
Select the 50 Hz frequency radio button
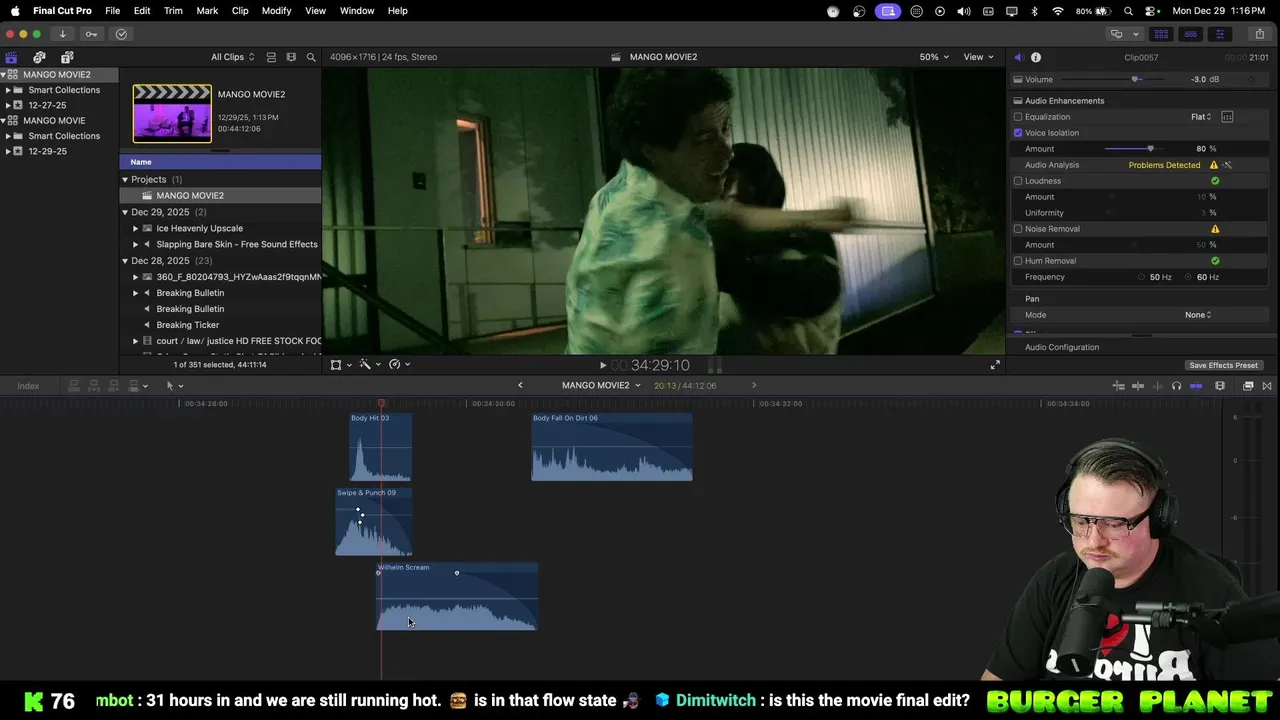pyautogui.click(x=1142, y=277)
